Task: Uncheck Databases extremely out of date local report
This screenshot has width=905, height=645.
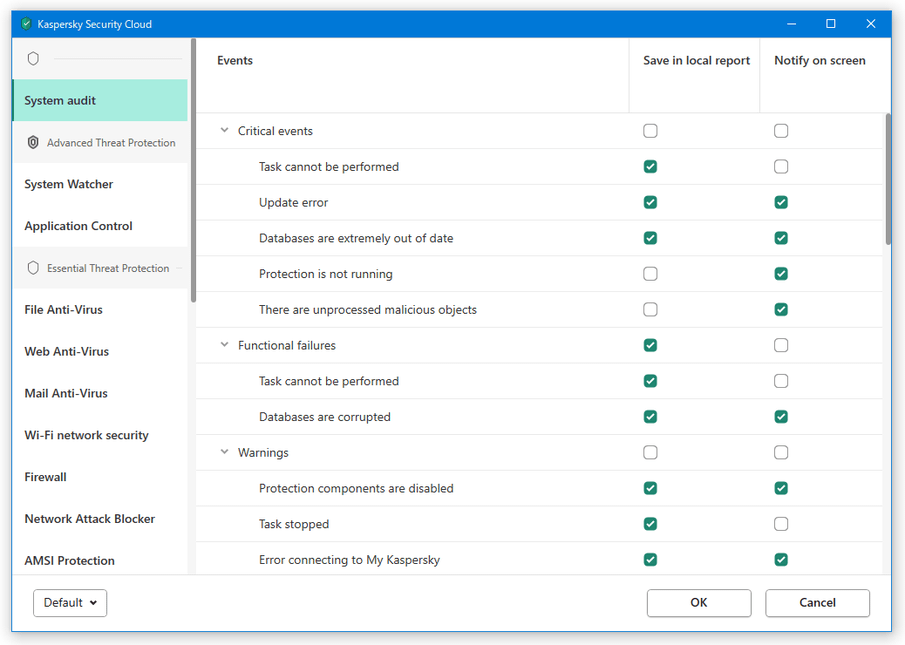Action: tap(650, 238)
